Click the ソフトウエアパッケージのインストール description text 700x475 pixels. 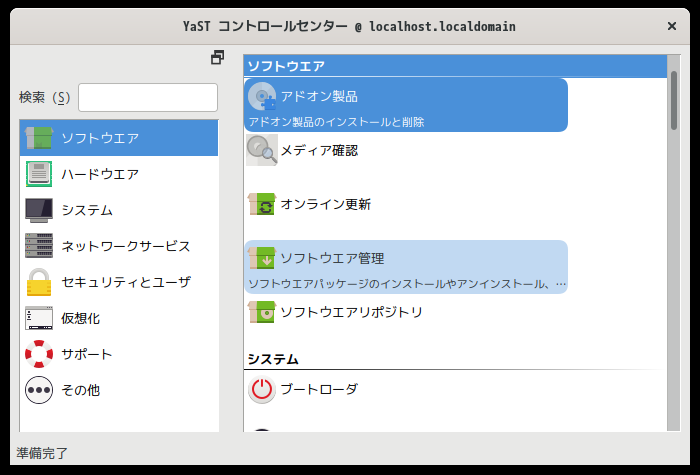(x=407, y=284)
